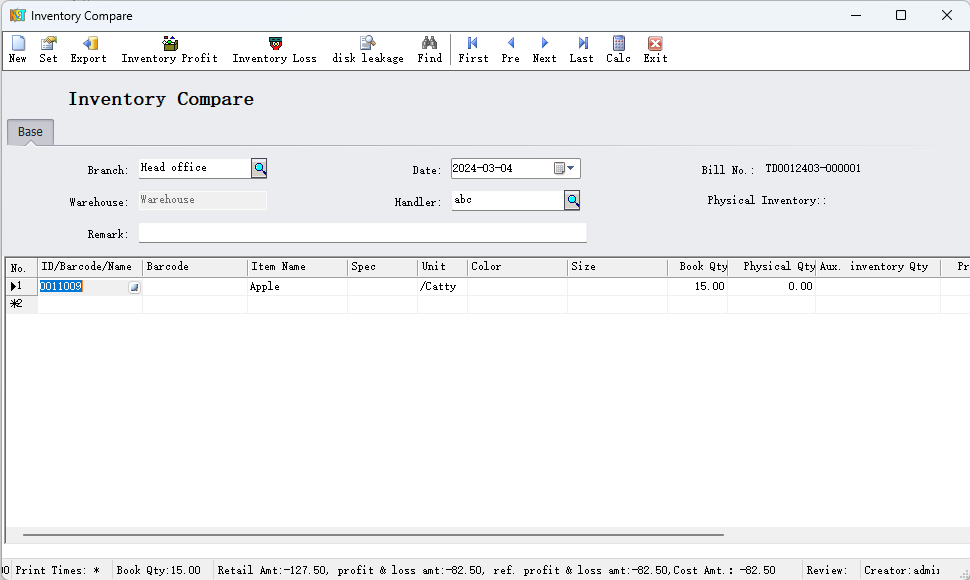Click into the Remark text field
This screenshot has width=970, height=580.
click(362, 233)
